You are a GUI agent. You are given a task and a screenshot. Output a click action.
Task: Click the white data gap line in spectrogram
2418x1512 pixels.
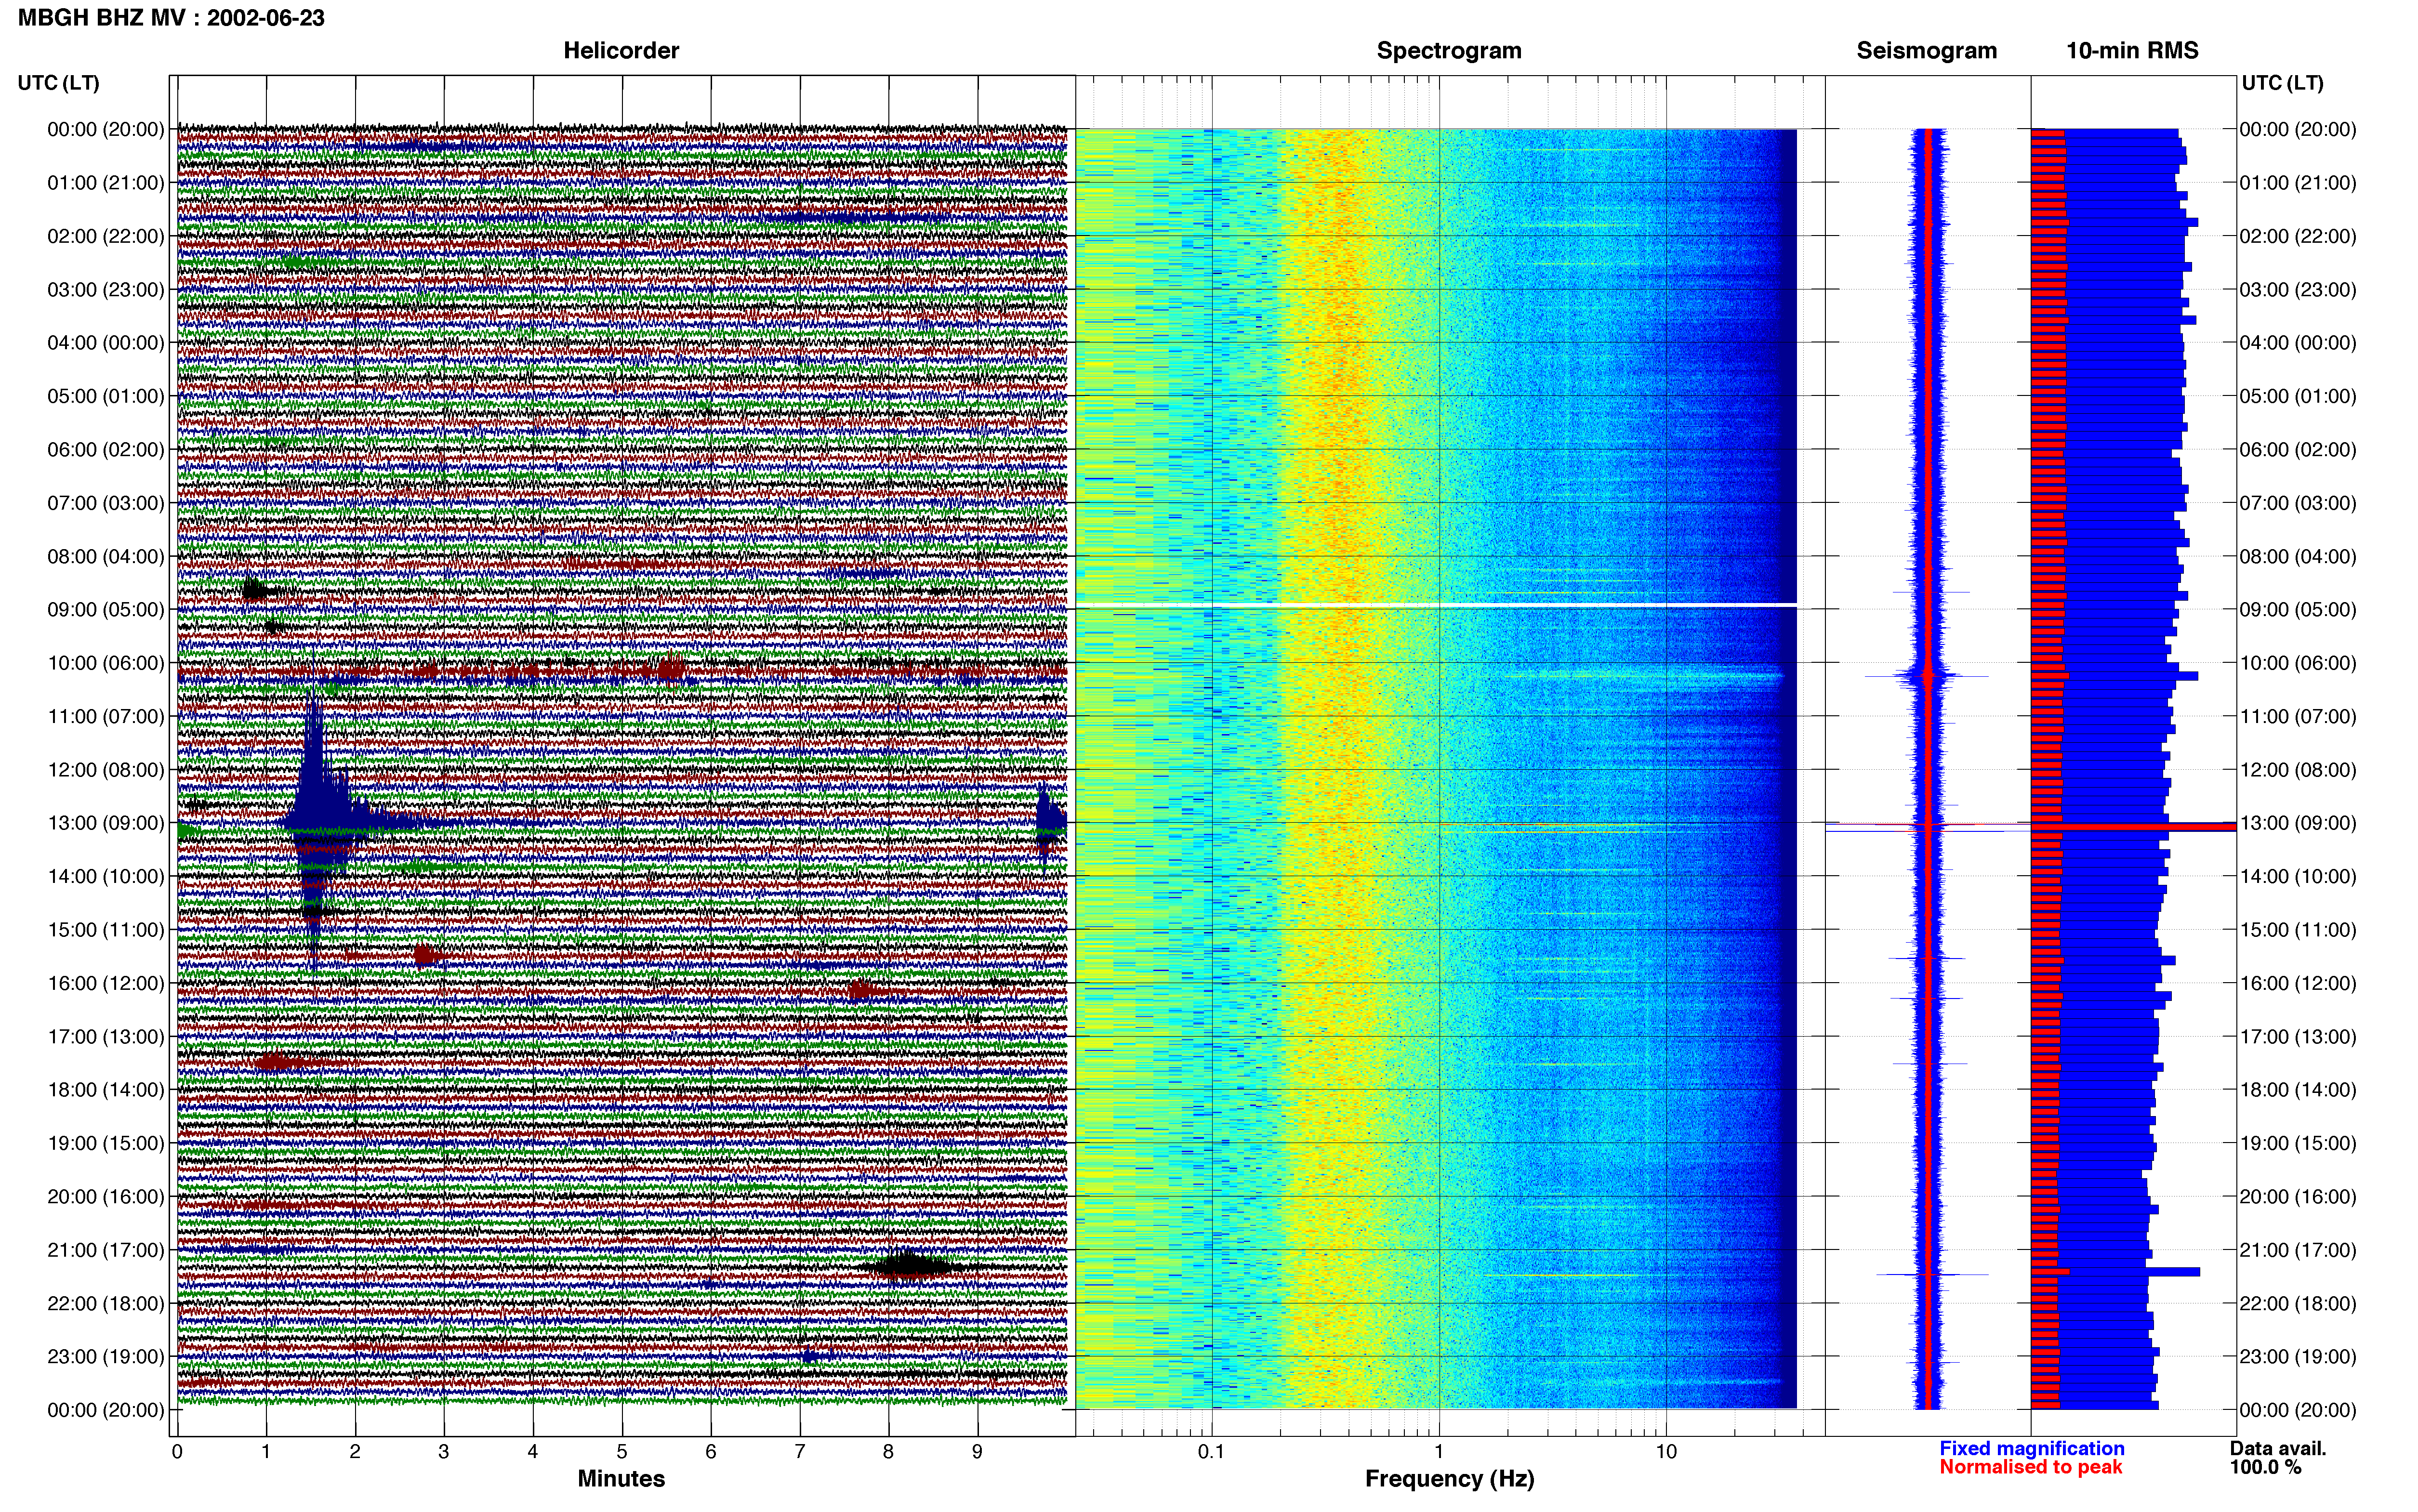(x=1436, y=605)
